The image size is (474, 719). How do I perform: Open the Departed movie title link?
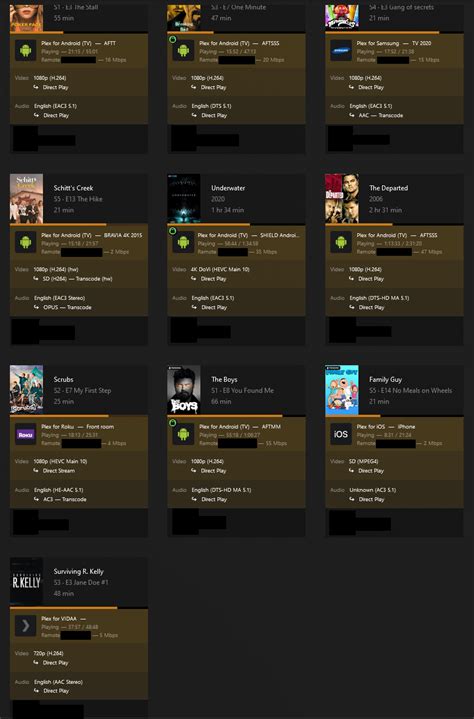click(388, 188)
